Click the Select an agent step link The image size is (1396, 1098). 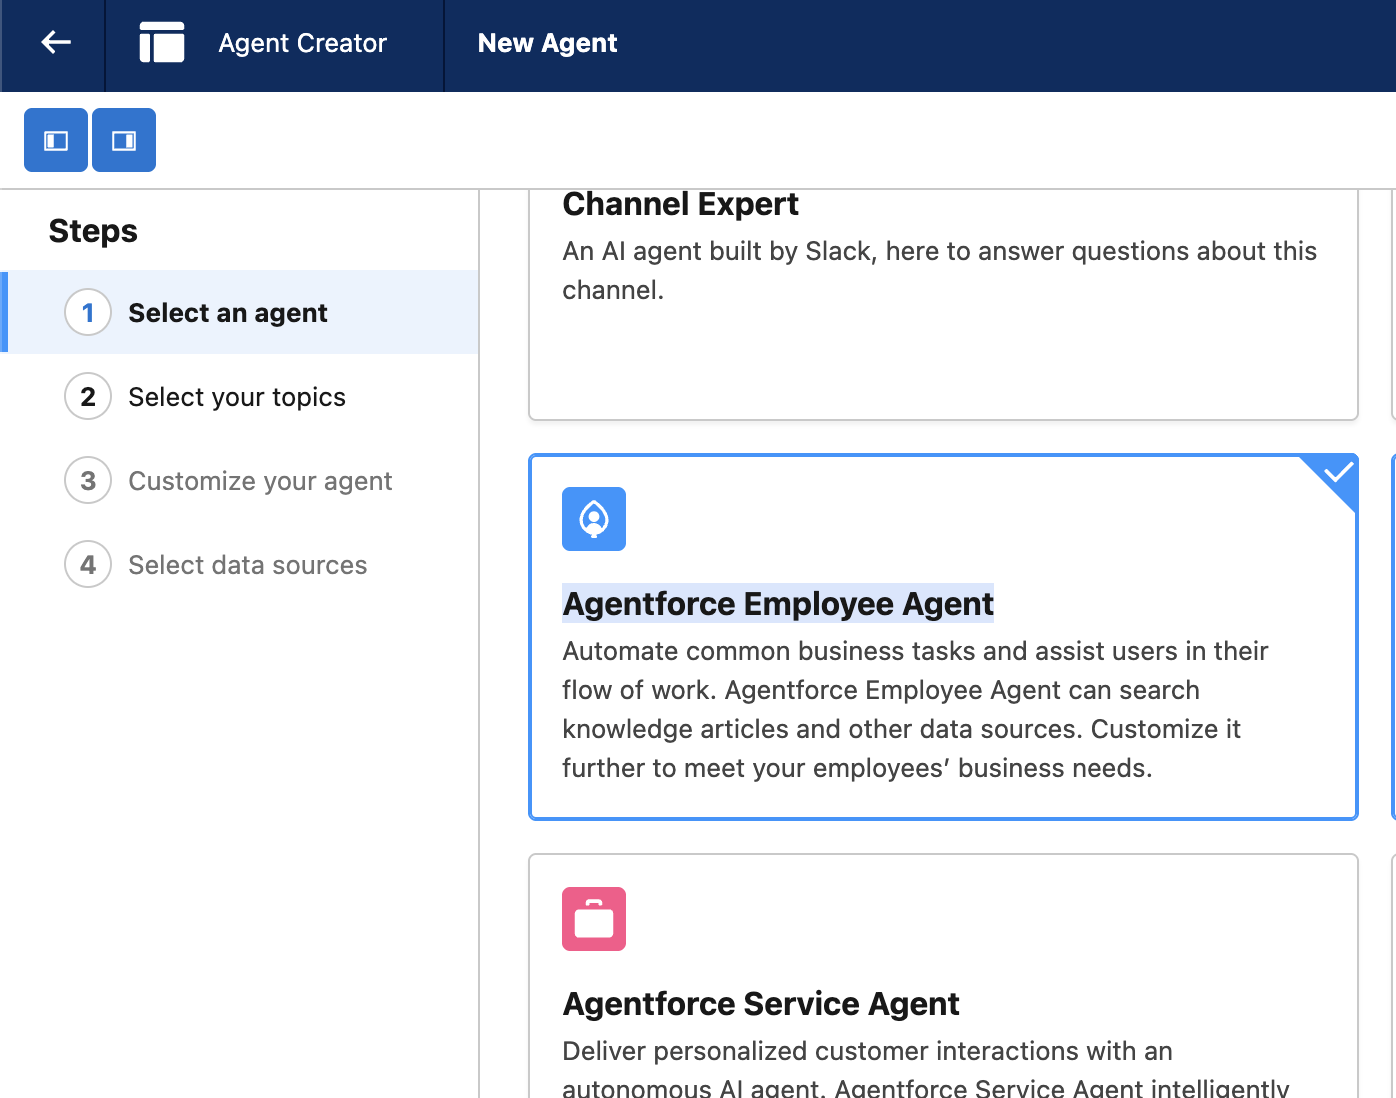227,312
